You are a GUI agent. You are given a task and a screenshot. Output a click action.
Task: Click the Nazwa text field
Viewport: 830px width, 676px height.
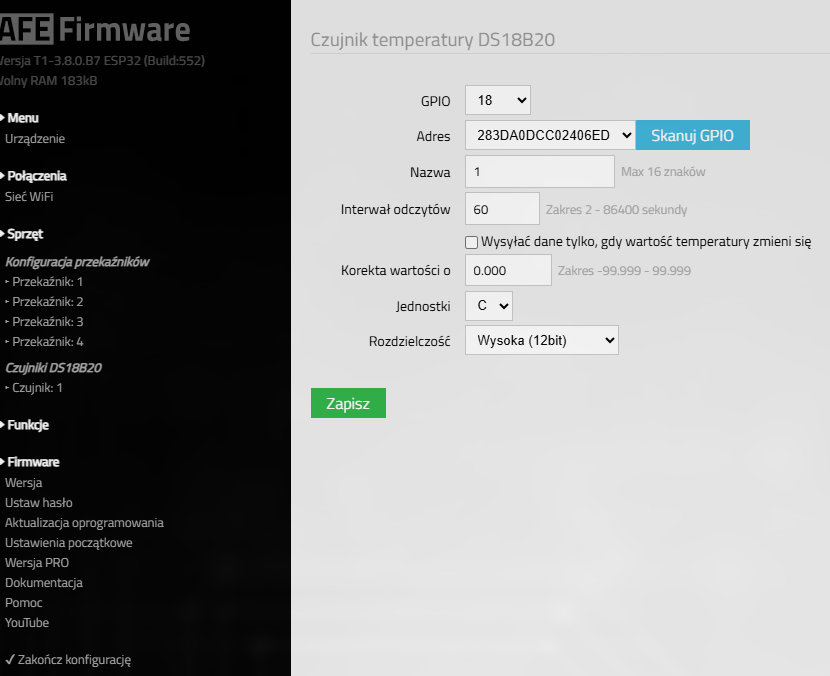[x=539, y=171]
